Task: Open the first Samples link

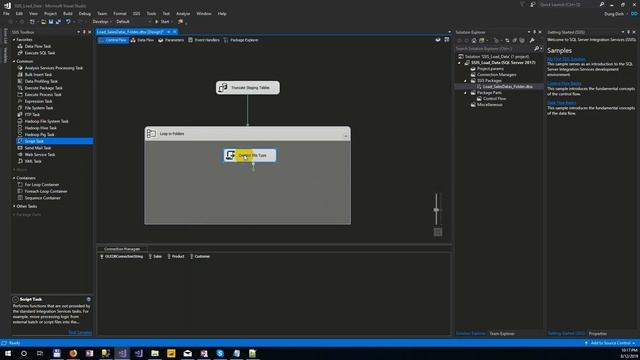Action: tap(566, 59)
